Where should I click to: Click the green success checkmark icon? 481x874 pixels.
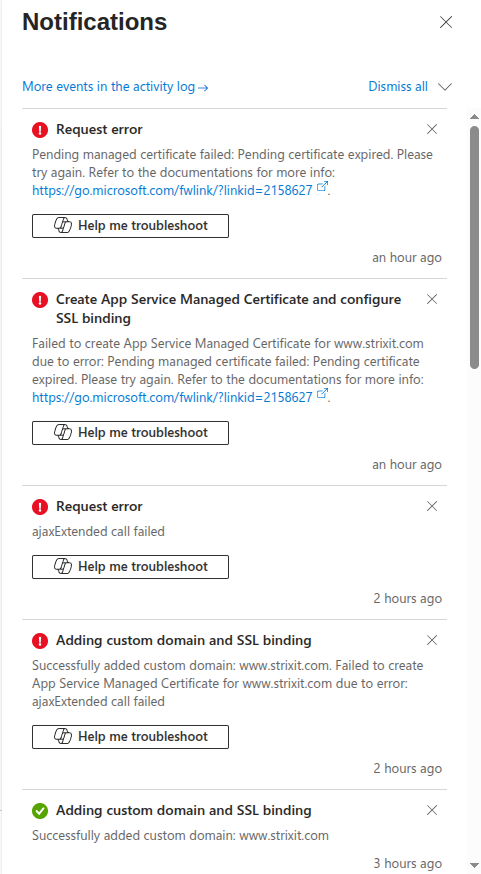pyautogui.click(x=40, y=811)
